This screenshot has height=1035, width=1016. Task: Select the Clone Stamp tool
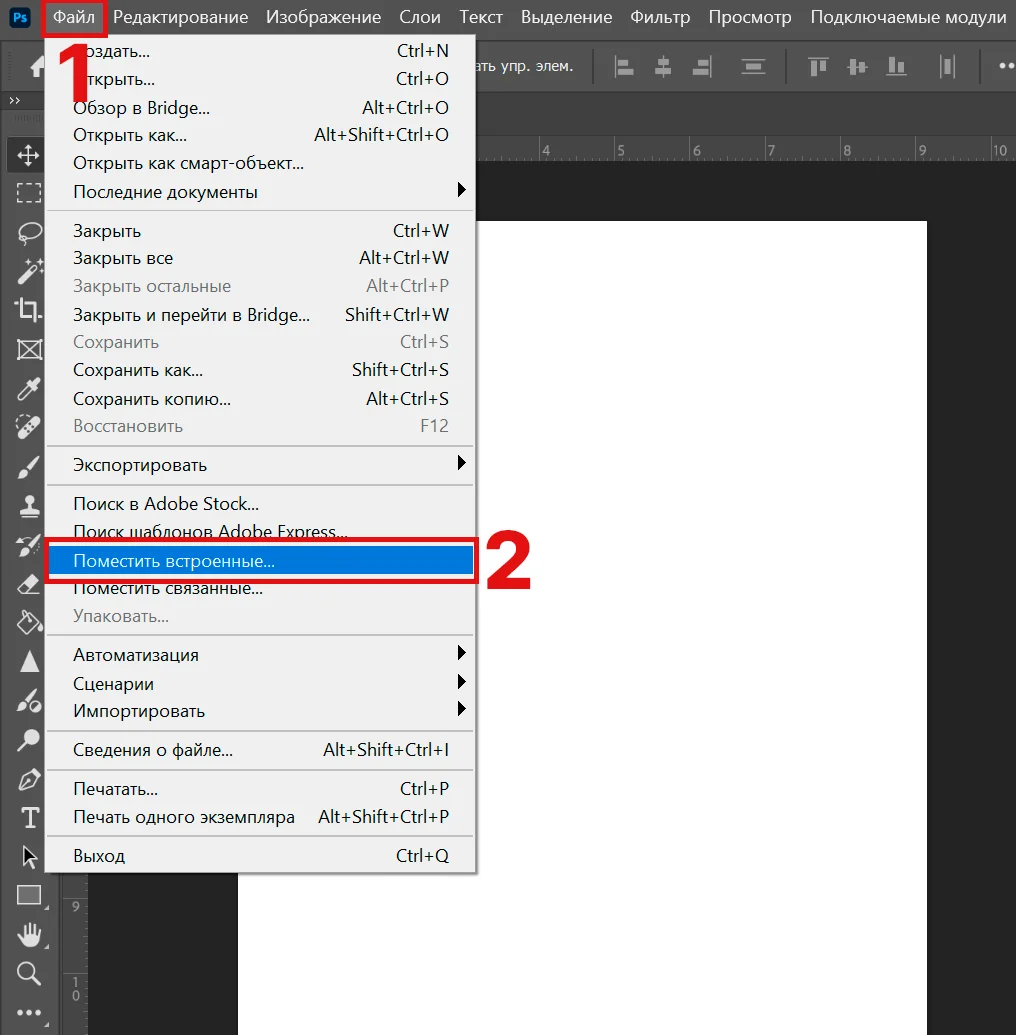point(29,506)
